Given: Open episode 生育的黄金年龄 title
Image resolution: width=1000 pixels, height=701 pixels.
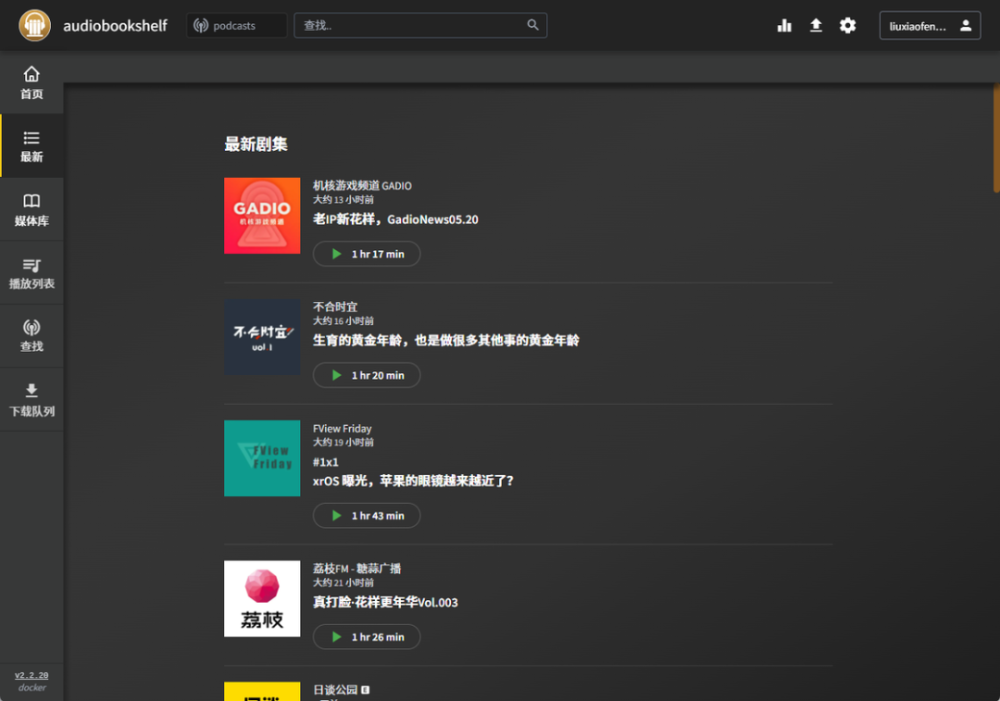Looking at the screenshot, I should [x=446, y=341].
